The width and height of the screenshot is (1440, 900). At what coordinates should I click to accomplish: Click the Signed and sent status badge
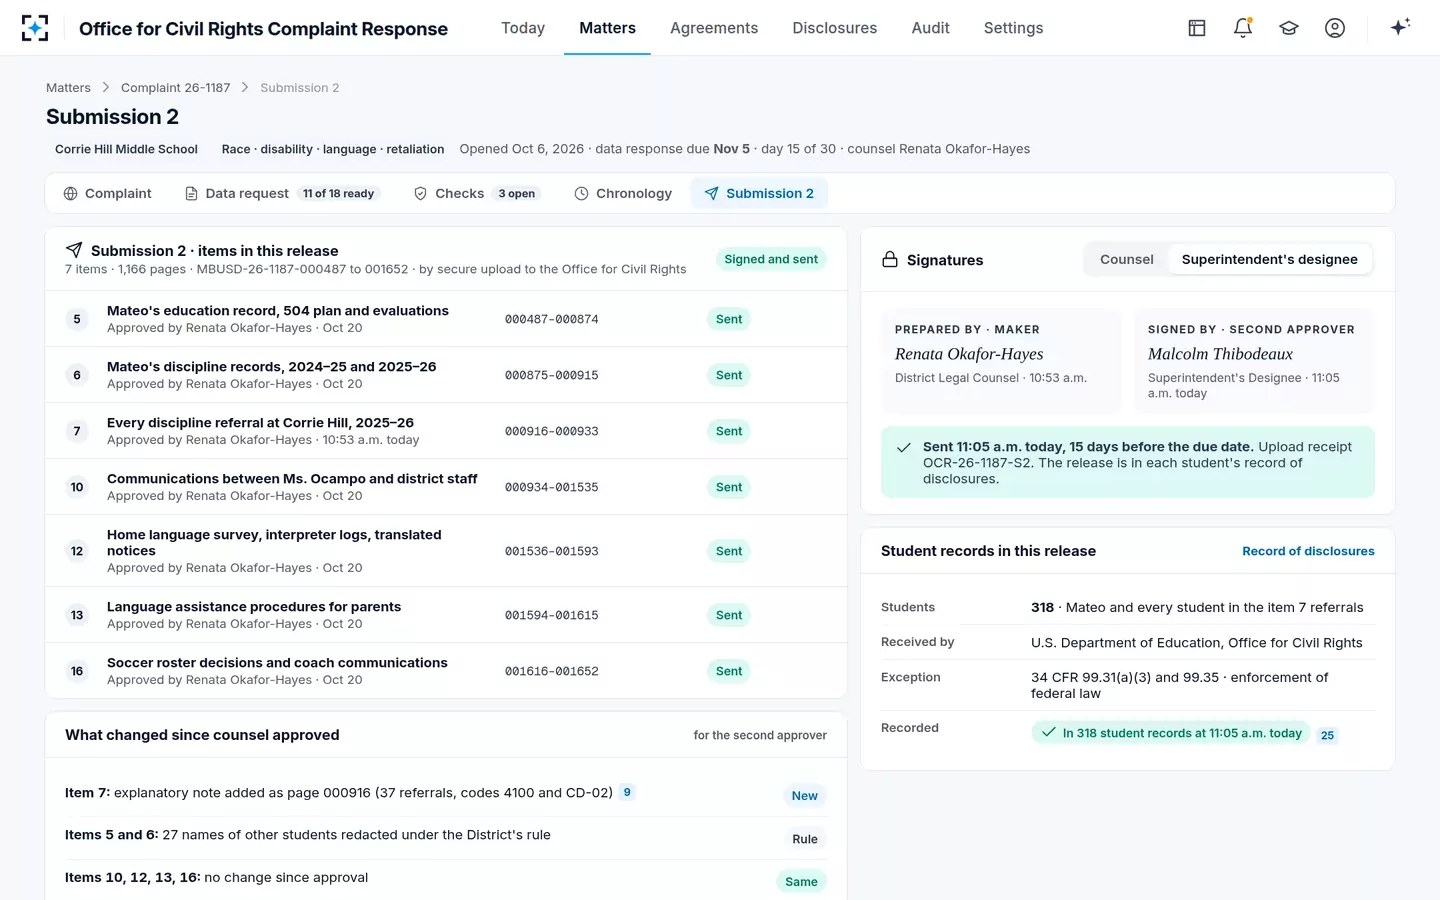[x=771, y=259]
